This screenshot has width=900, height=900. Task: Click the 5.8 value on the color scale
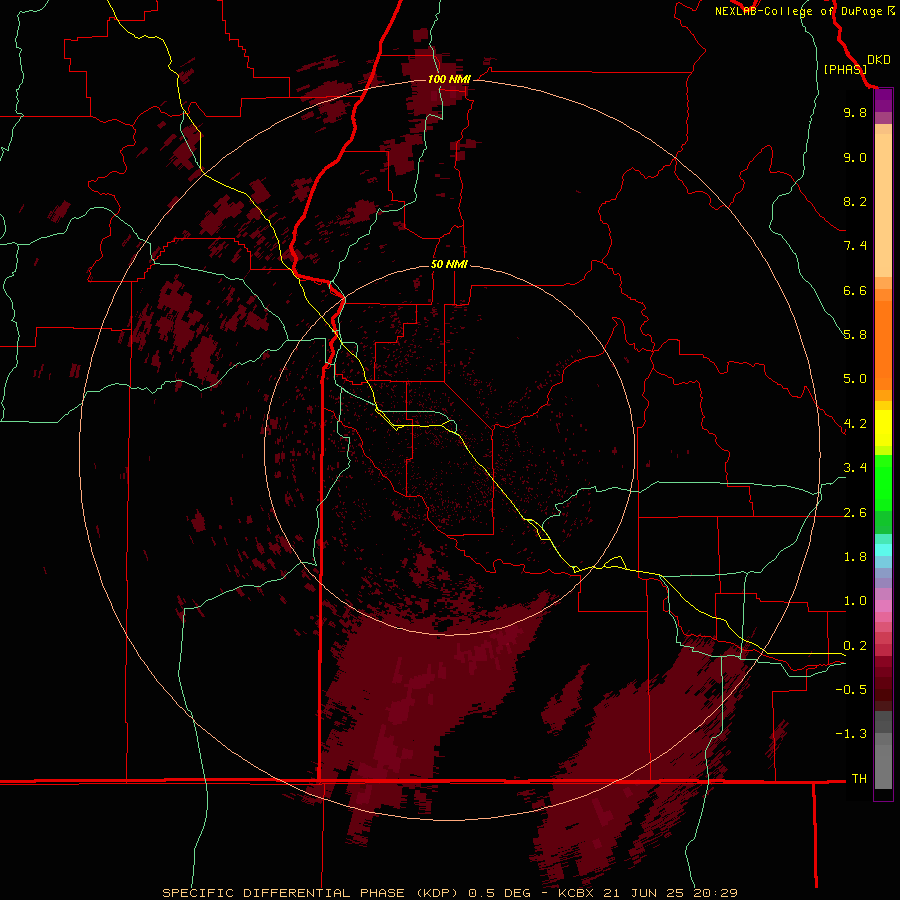pos(855,335)
